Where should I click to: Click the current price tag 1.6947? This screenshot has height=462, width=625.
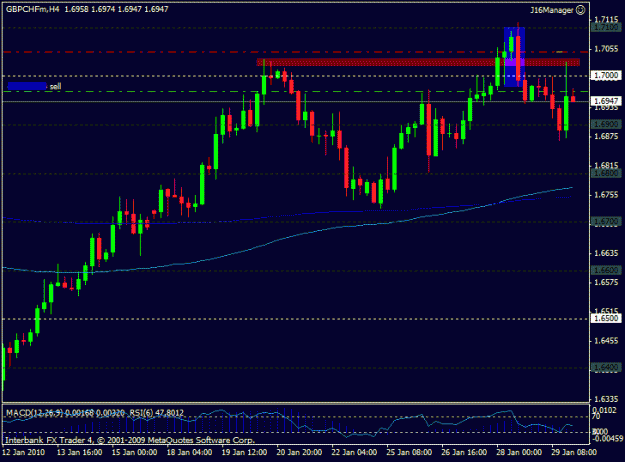pos(606,101)
